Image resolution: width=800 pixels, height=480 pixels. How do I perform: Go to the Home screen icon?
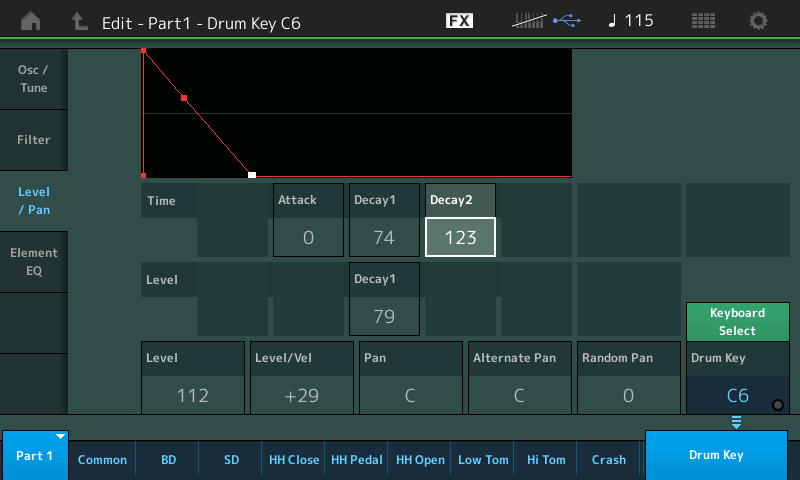(x=31, y=21)
